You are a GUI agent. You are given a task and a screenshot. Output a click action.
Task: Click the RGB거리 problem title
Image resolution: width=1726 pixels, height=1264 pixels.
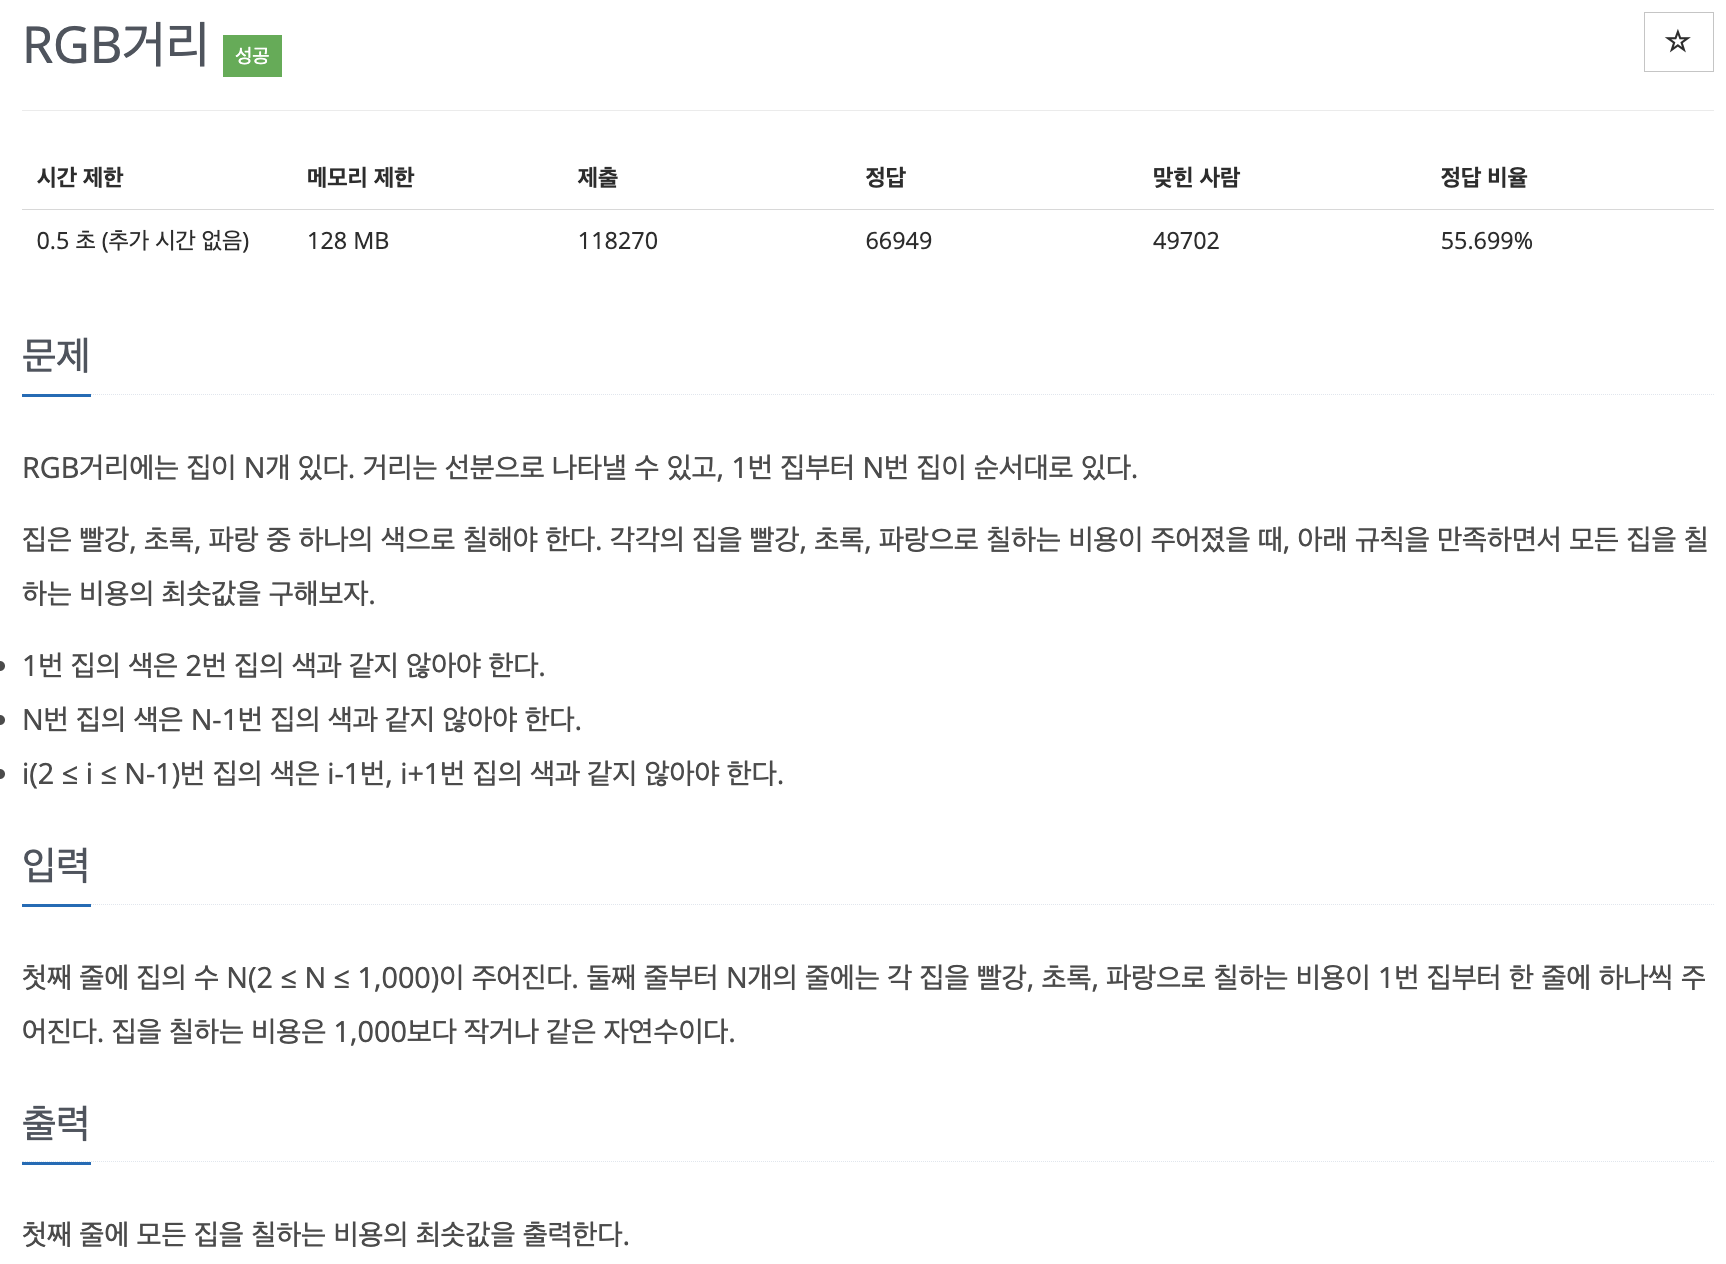[115, 45]
